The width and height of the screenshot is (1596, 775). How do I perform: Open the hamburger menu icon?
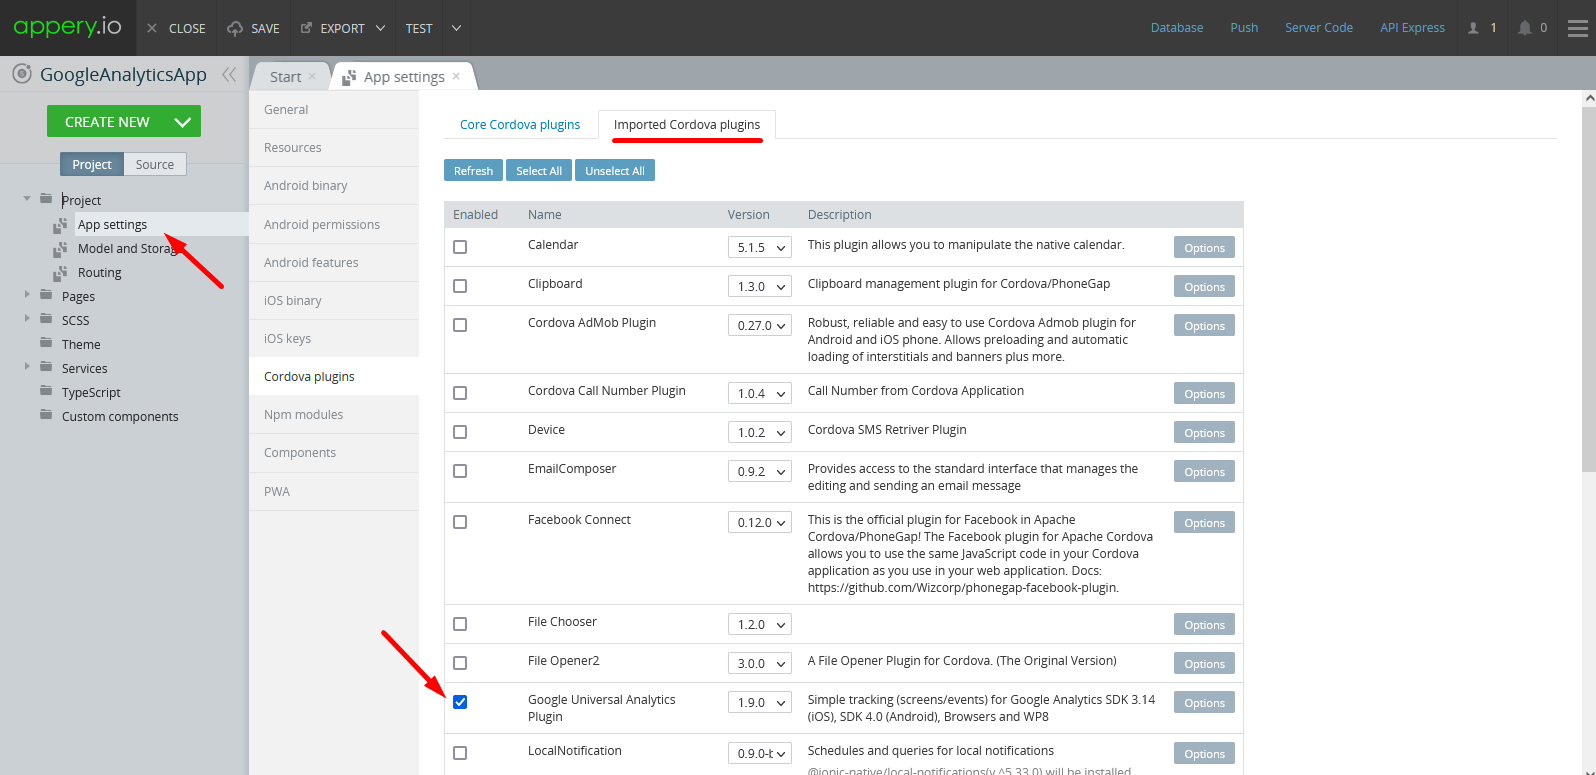pyautogui.click(x=1578, y=28)
